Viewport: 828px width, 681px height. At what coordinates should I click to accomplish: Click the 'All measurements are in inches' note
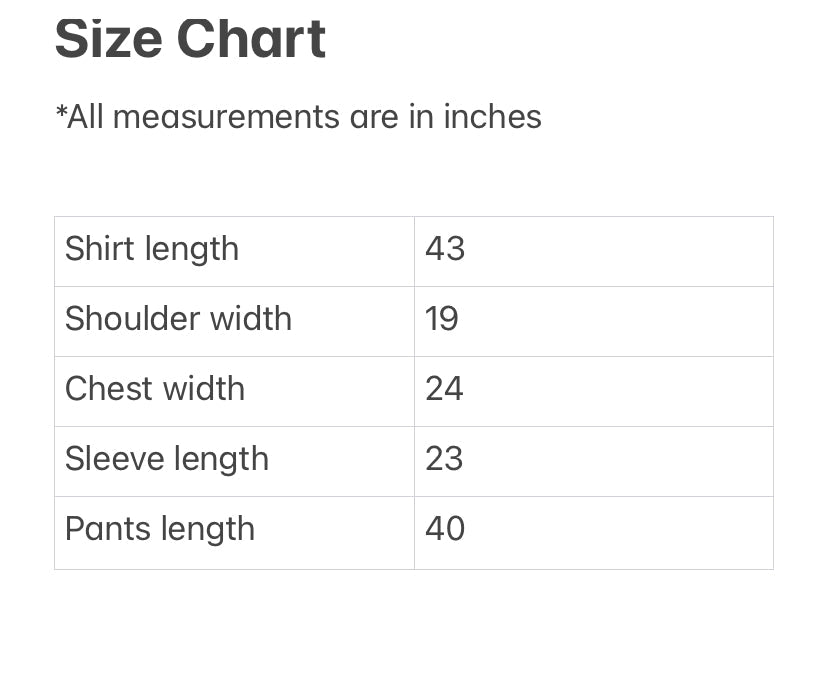point(298,117)
